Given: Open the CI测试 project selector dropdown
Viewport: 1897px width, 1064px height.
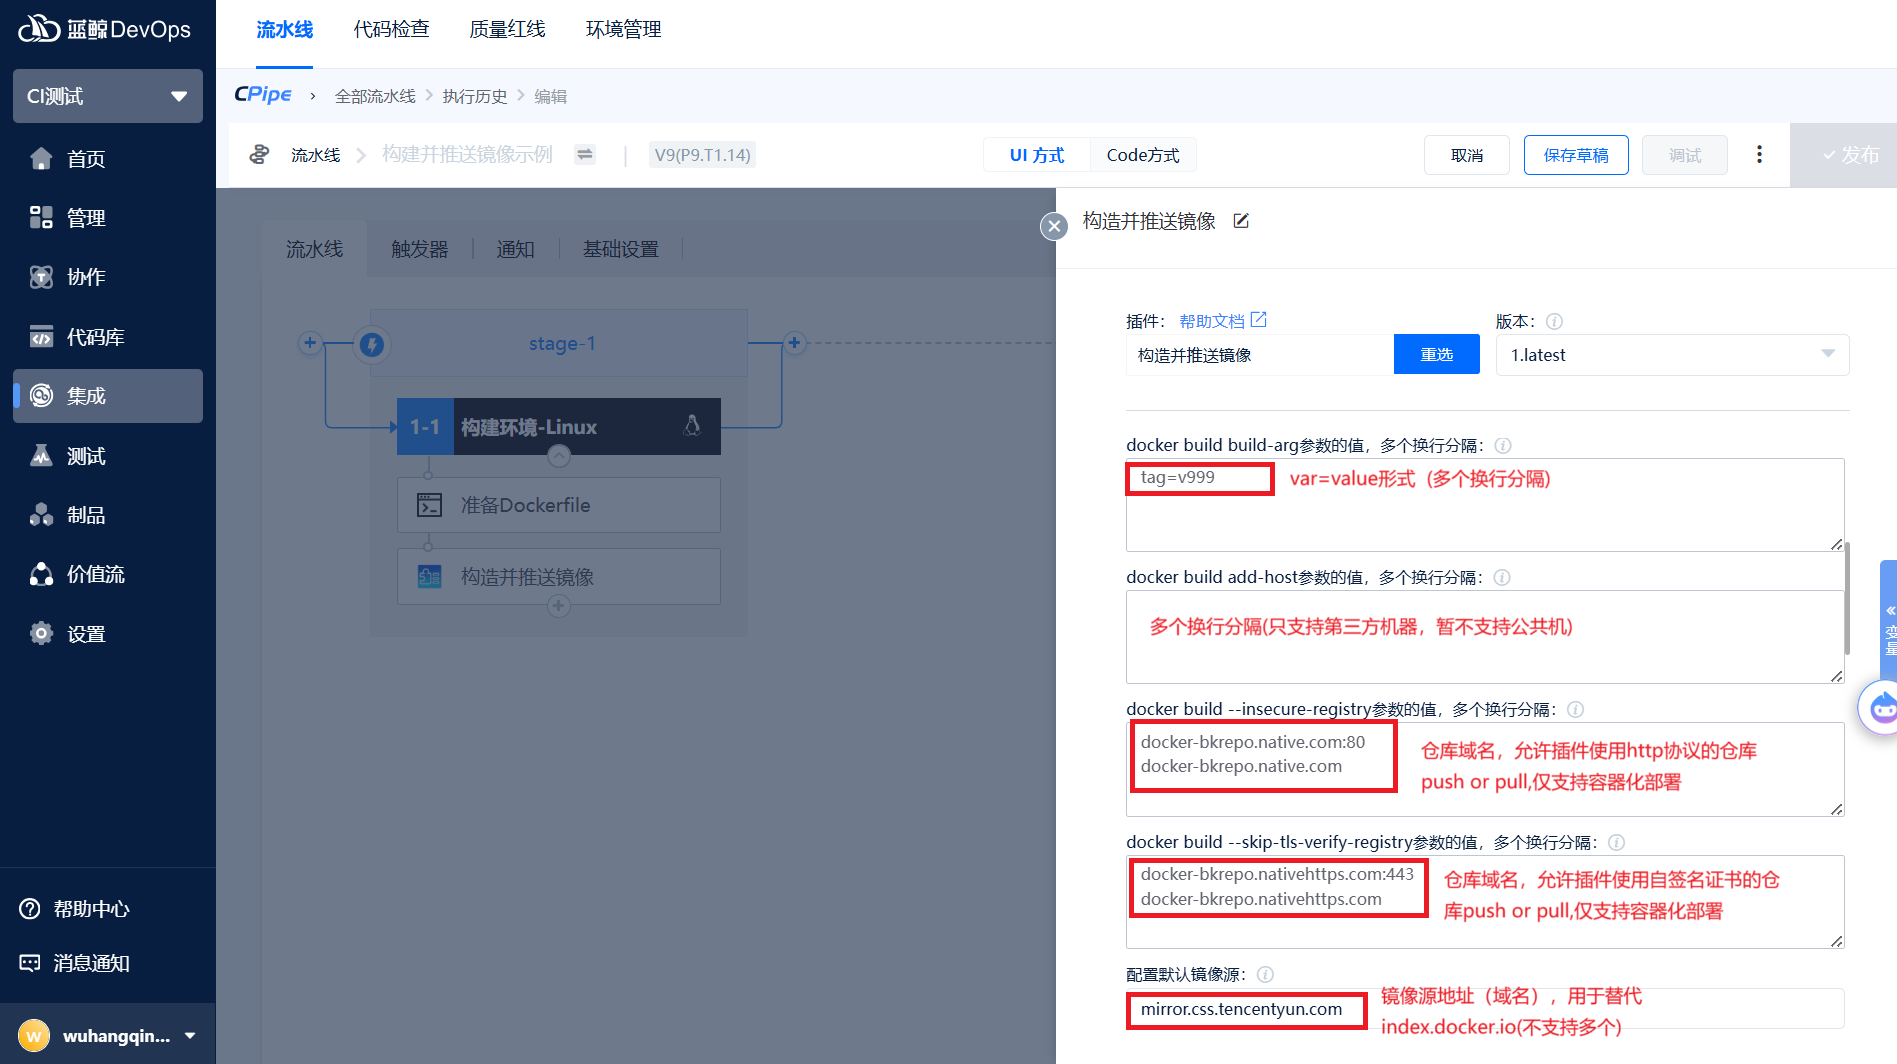Looking at the screenshot, I should click(x=108, y=96).
